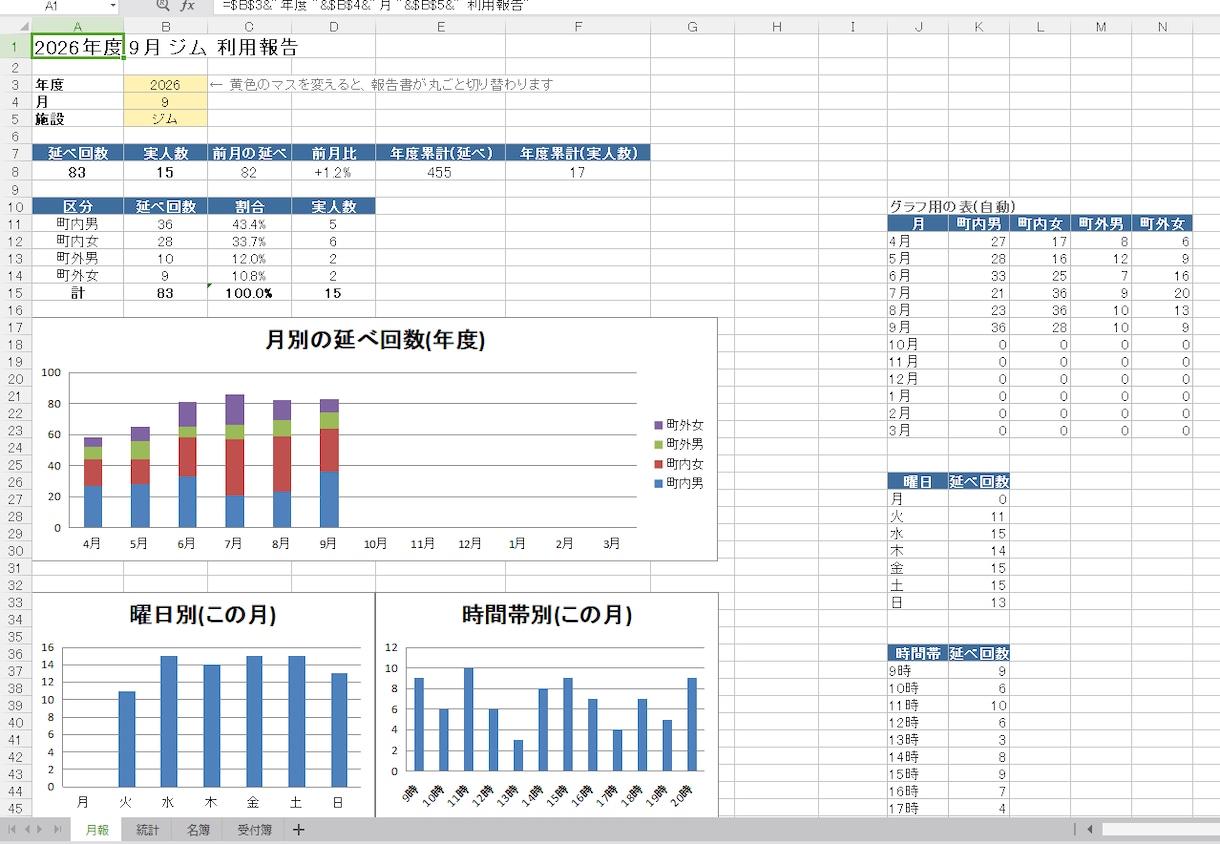Select the 月報 sheet tab

(x=97, y=830)
